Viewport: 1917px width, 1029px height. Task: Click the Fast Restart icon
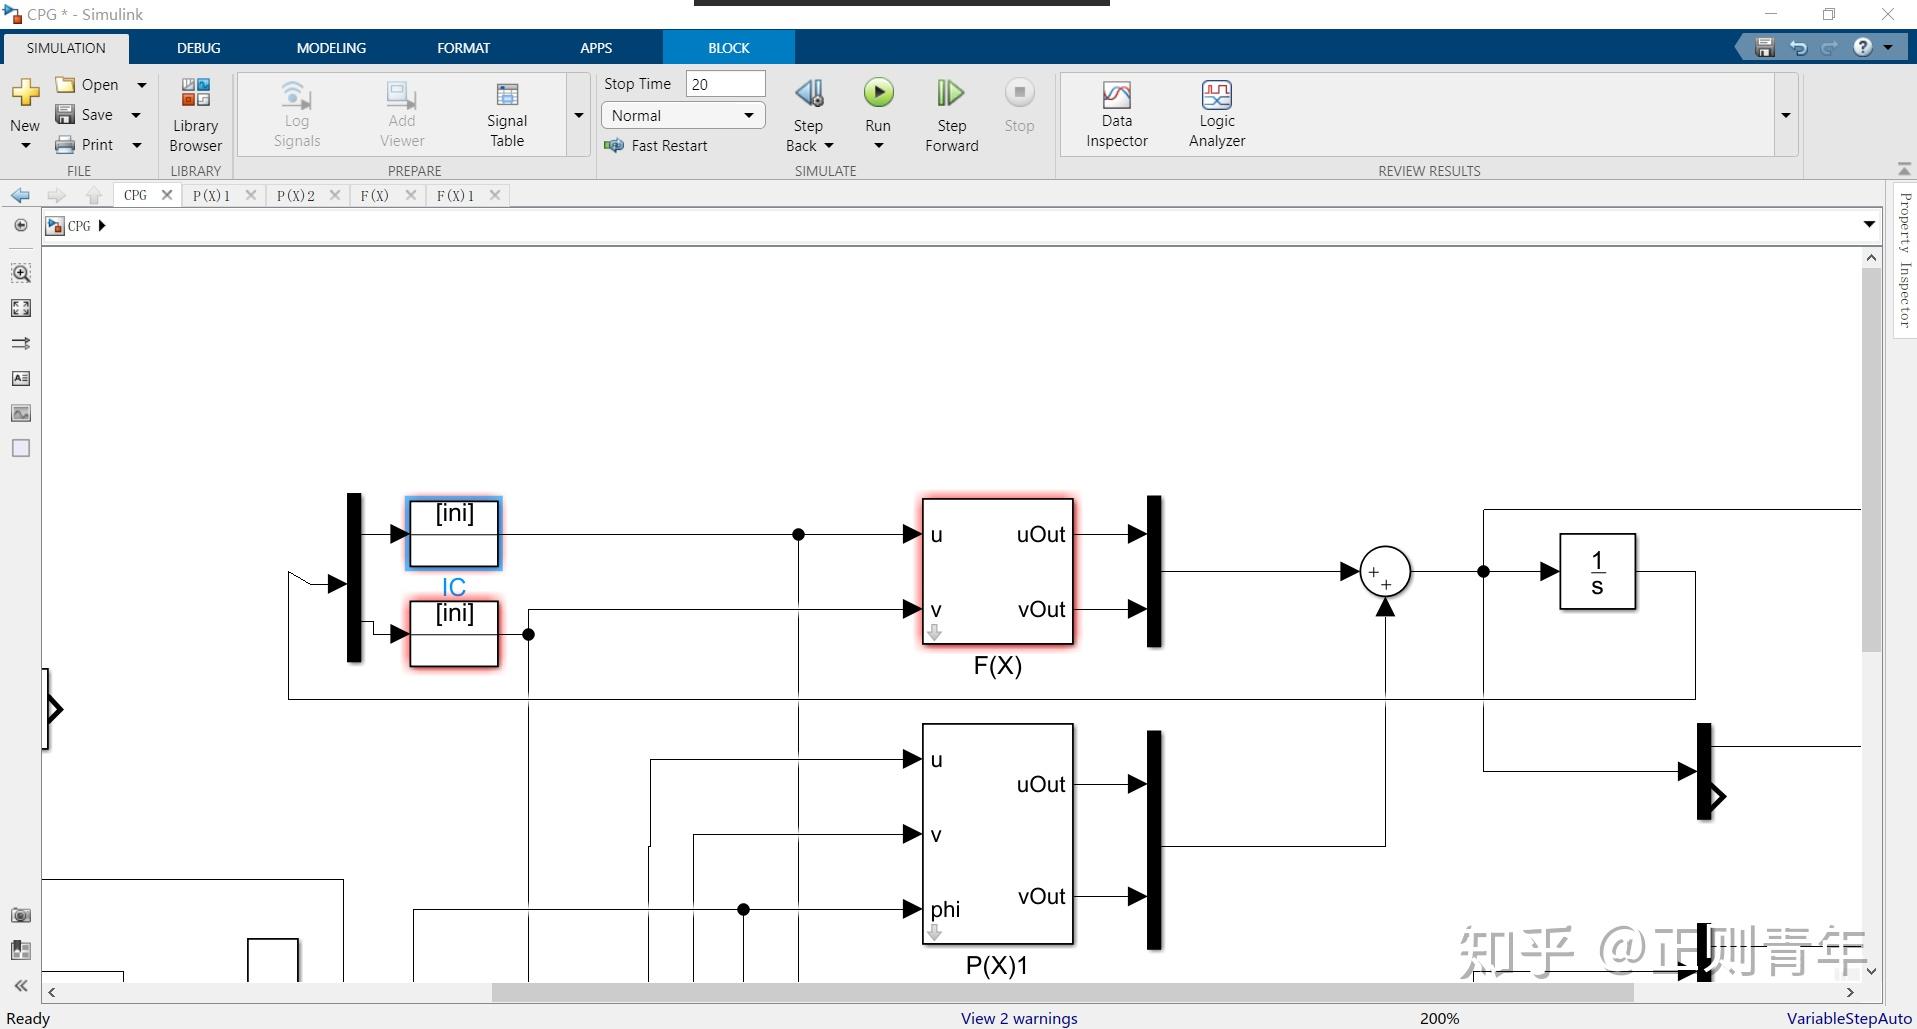[x=614, y=146]
